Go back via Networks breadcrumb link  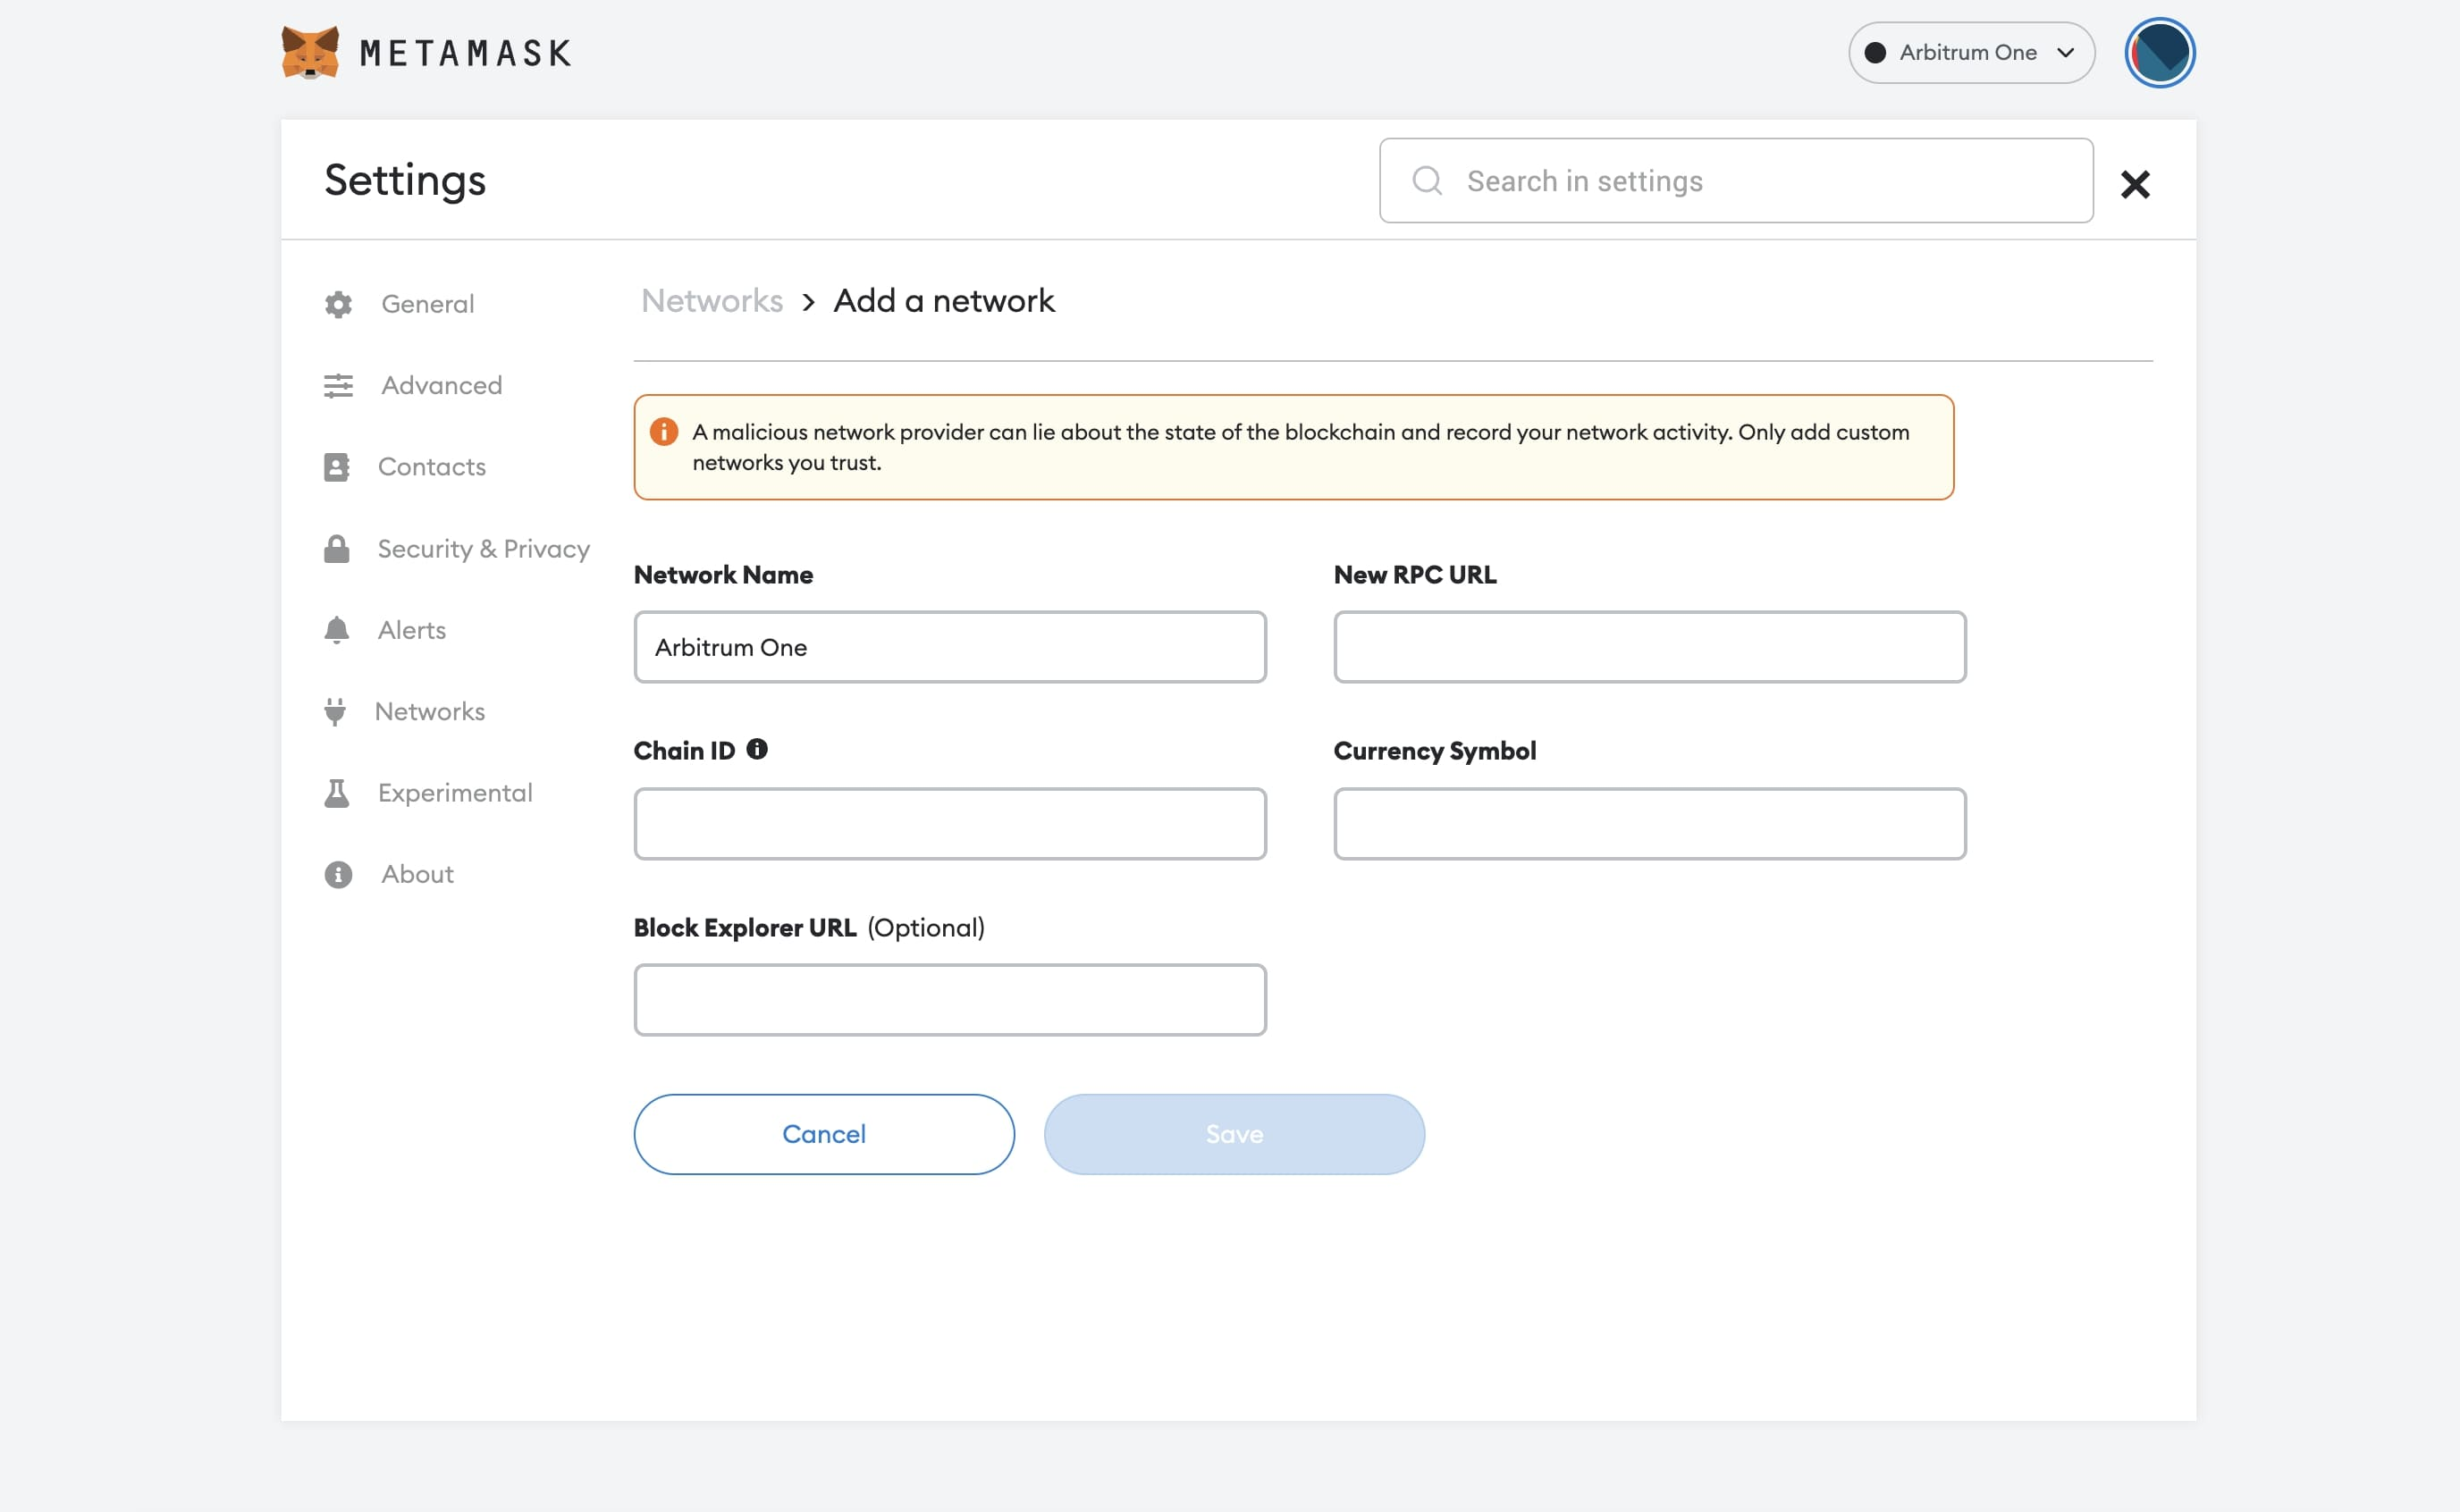click(x=712, y=301)
